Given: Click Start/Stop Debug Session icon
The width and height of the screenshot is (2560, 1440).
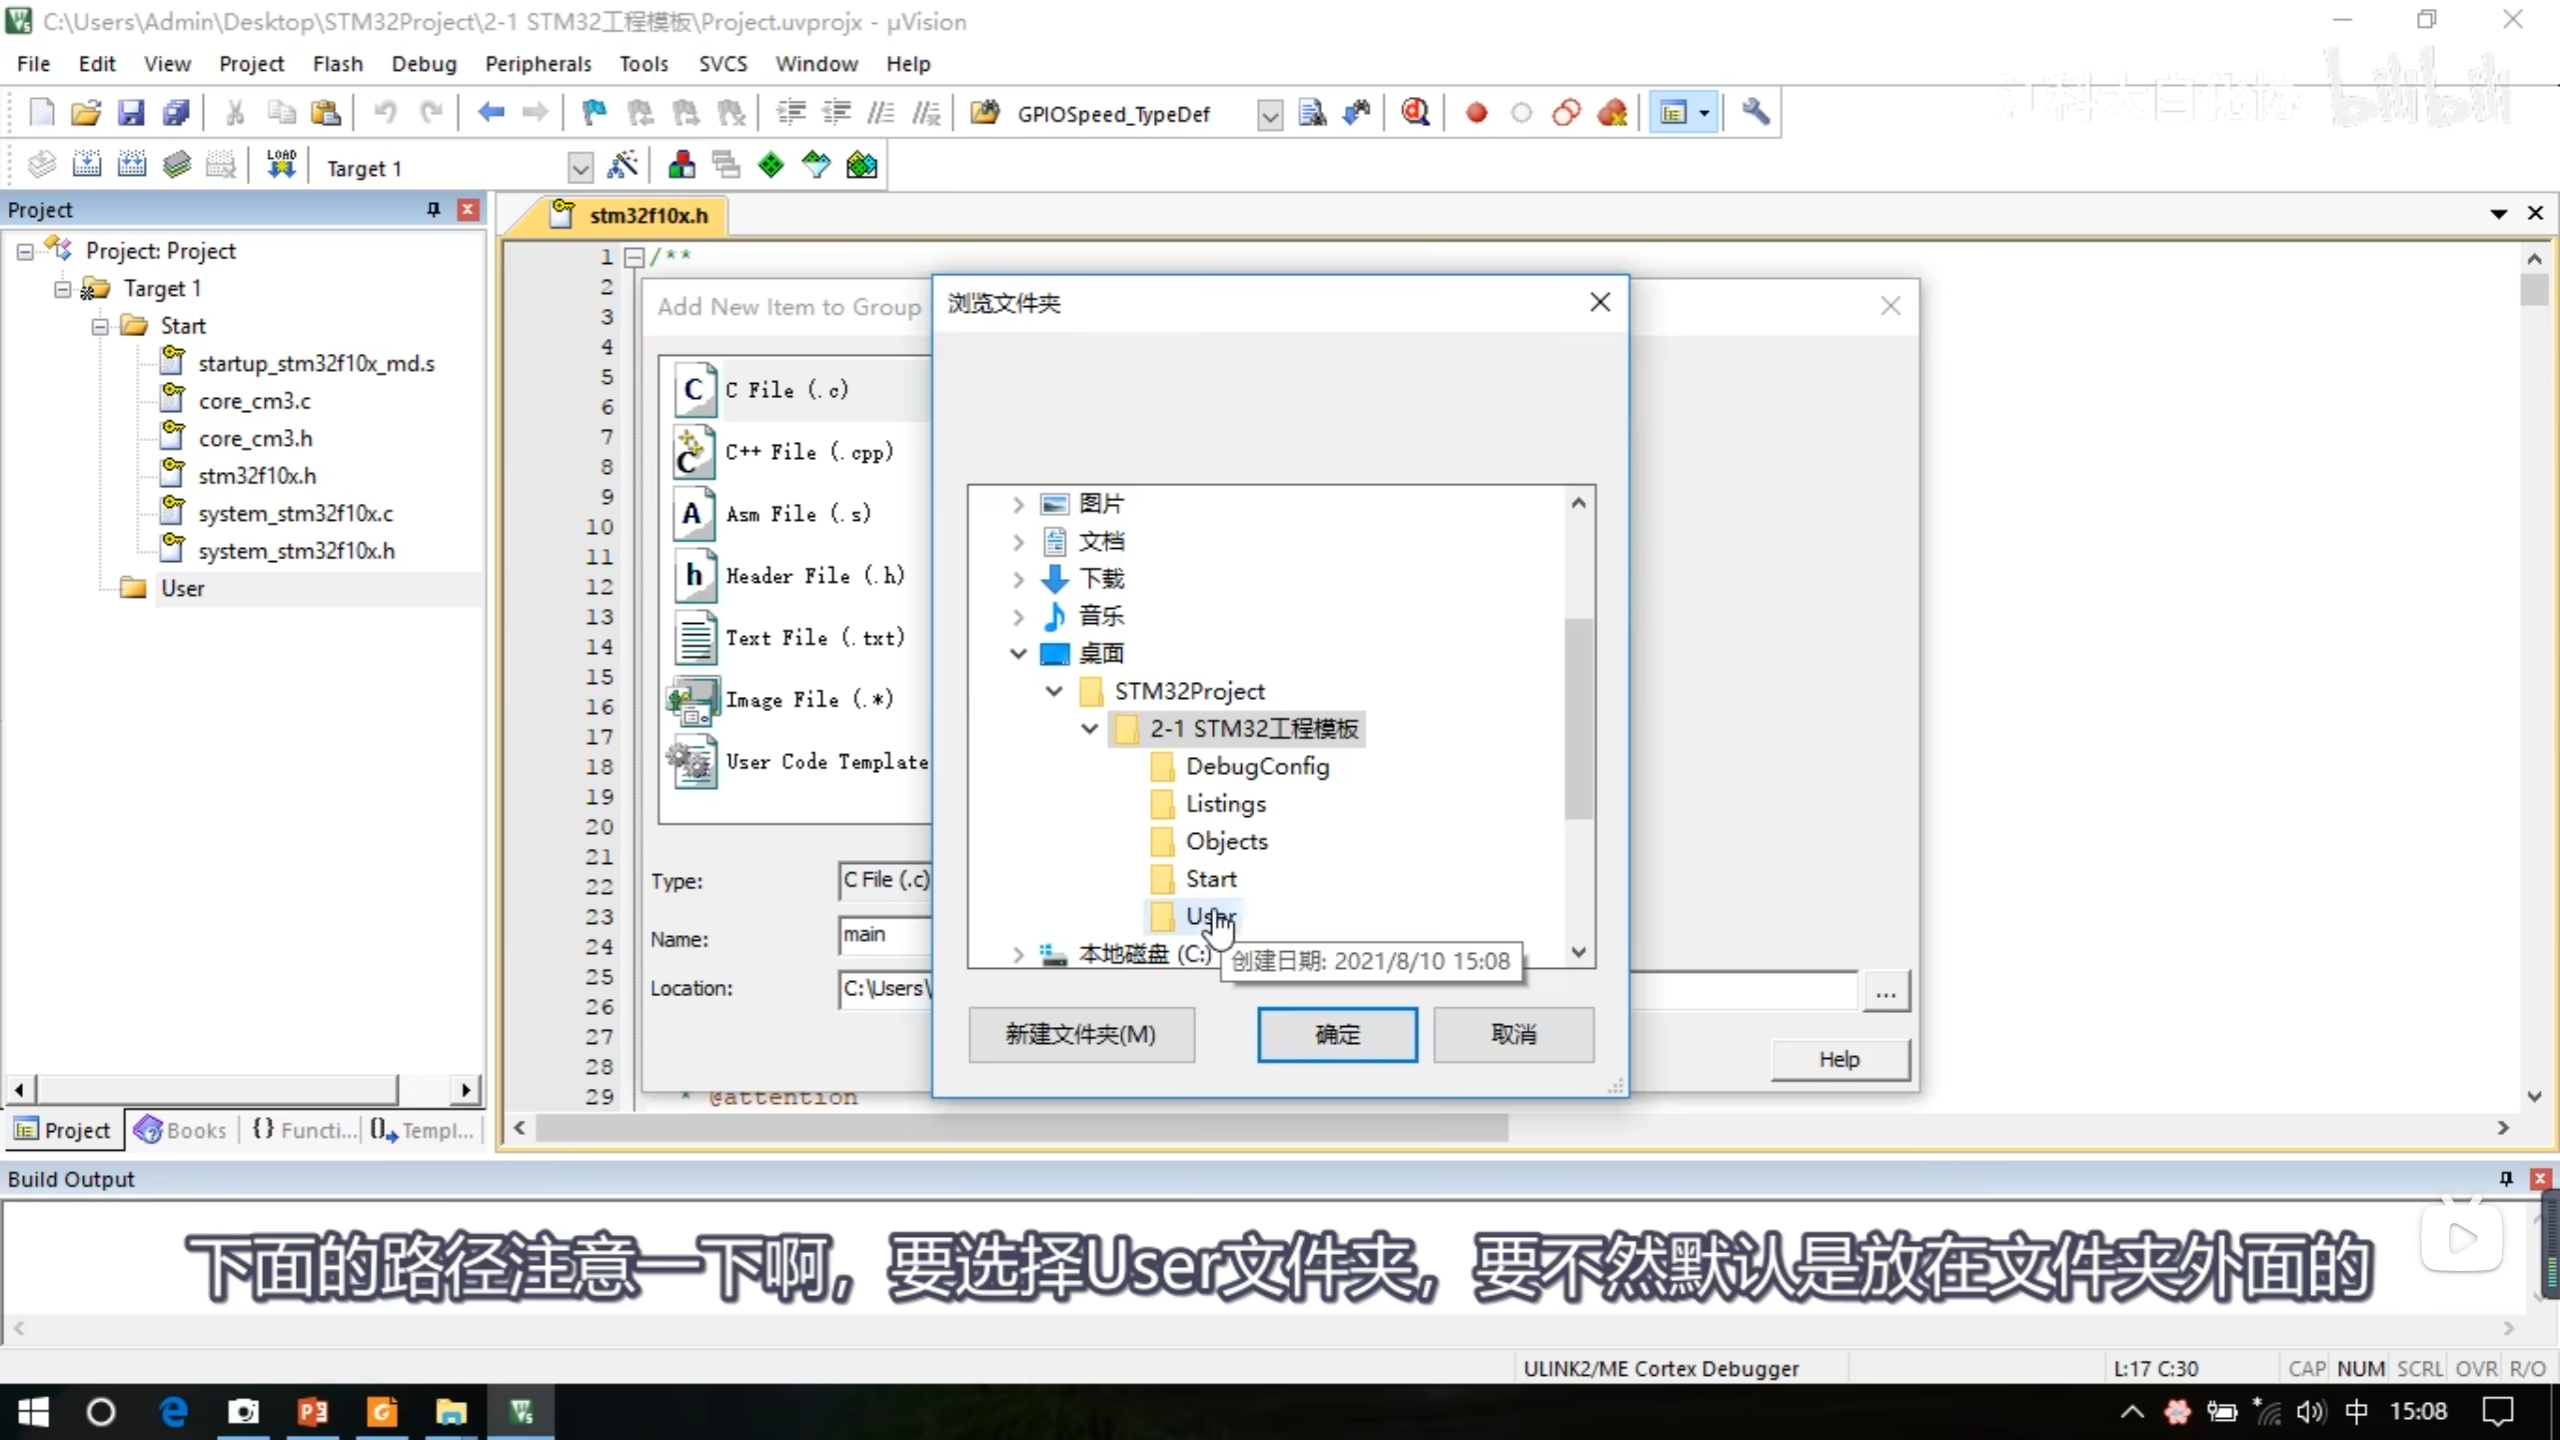Looking at the screenshot, I should 1415,113.
